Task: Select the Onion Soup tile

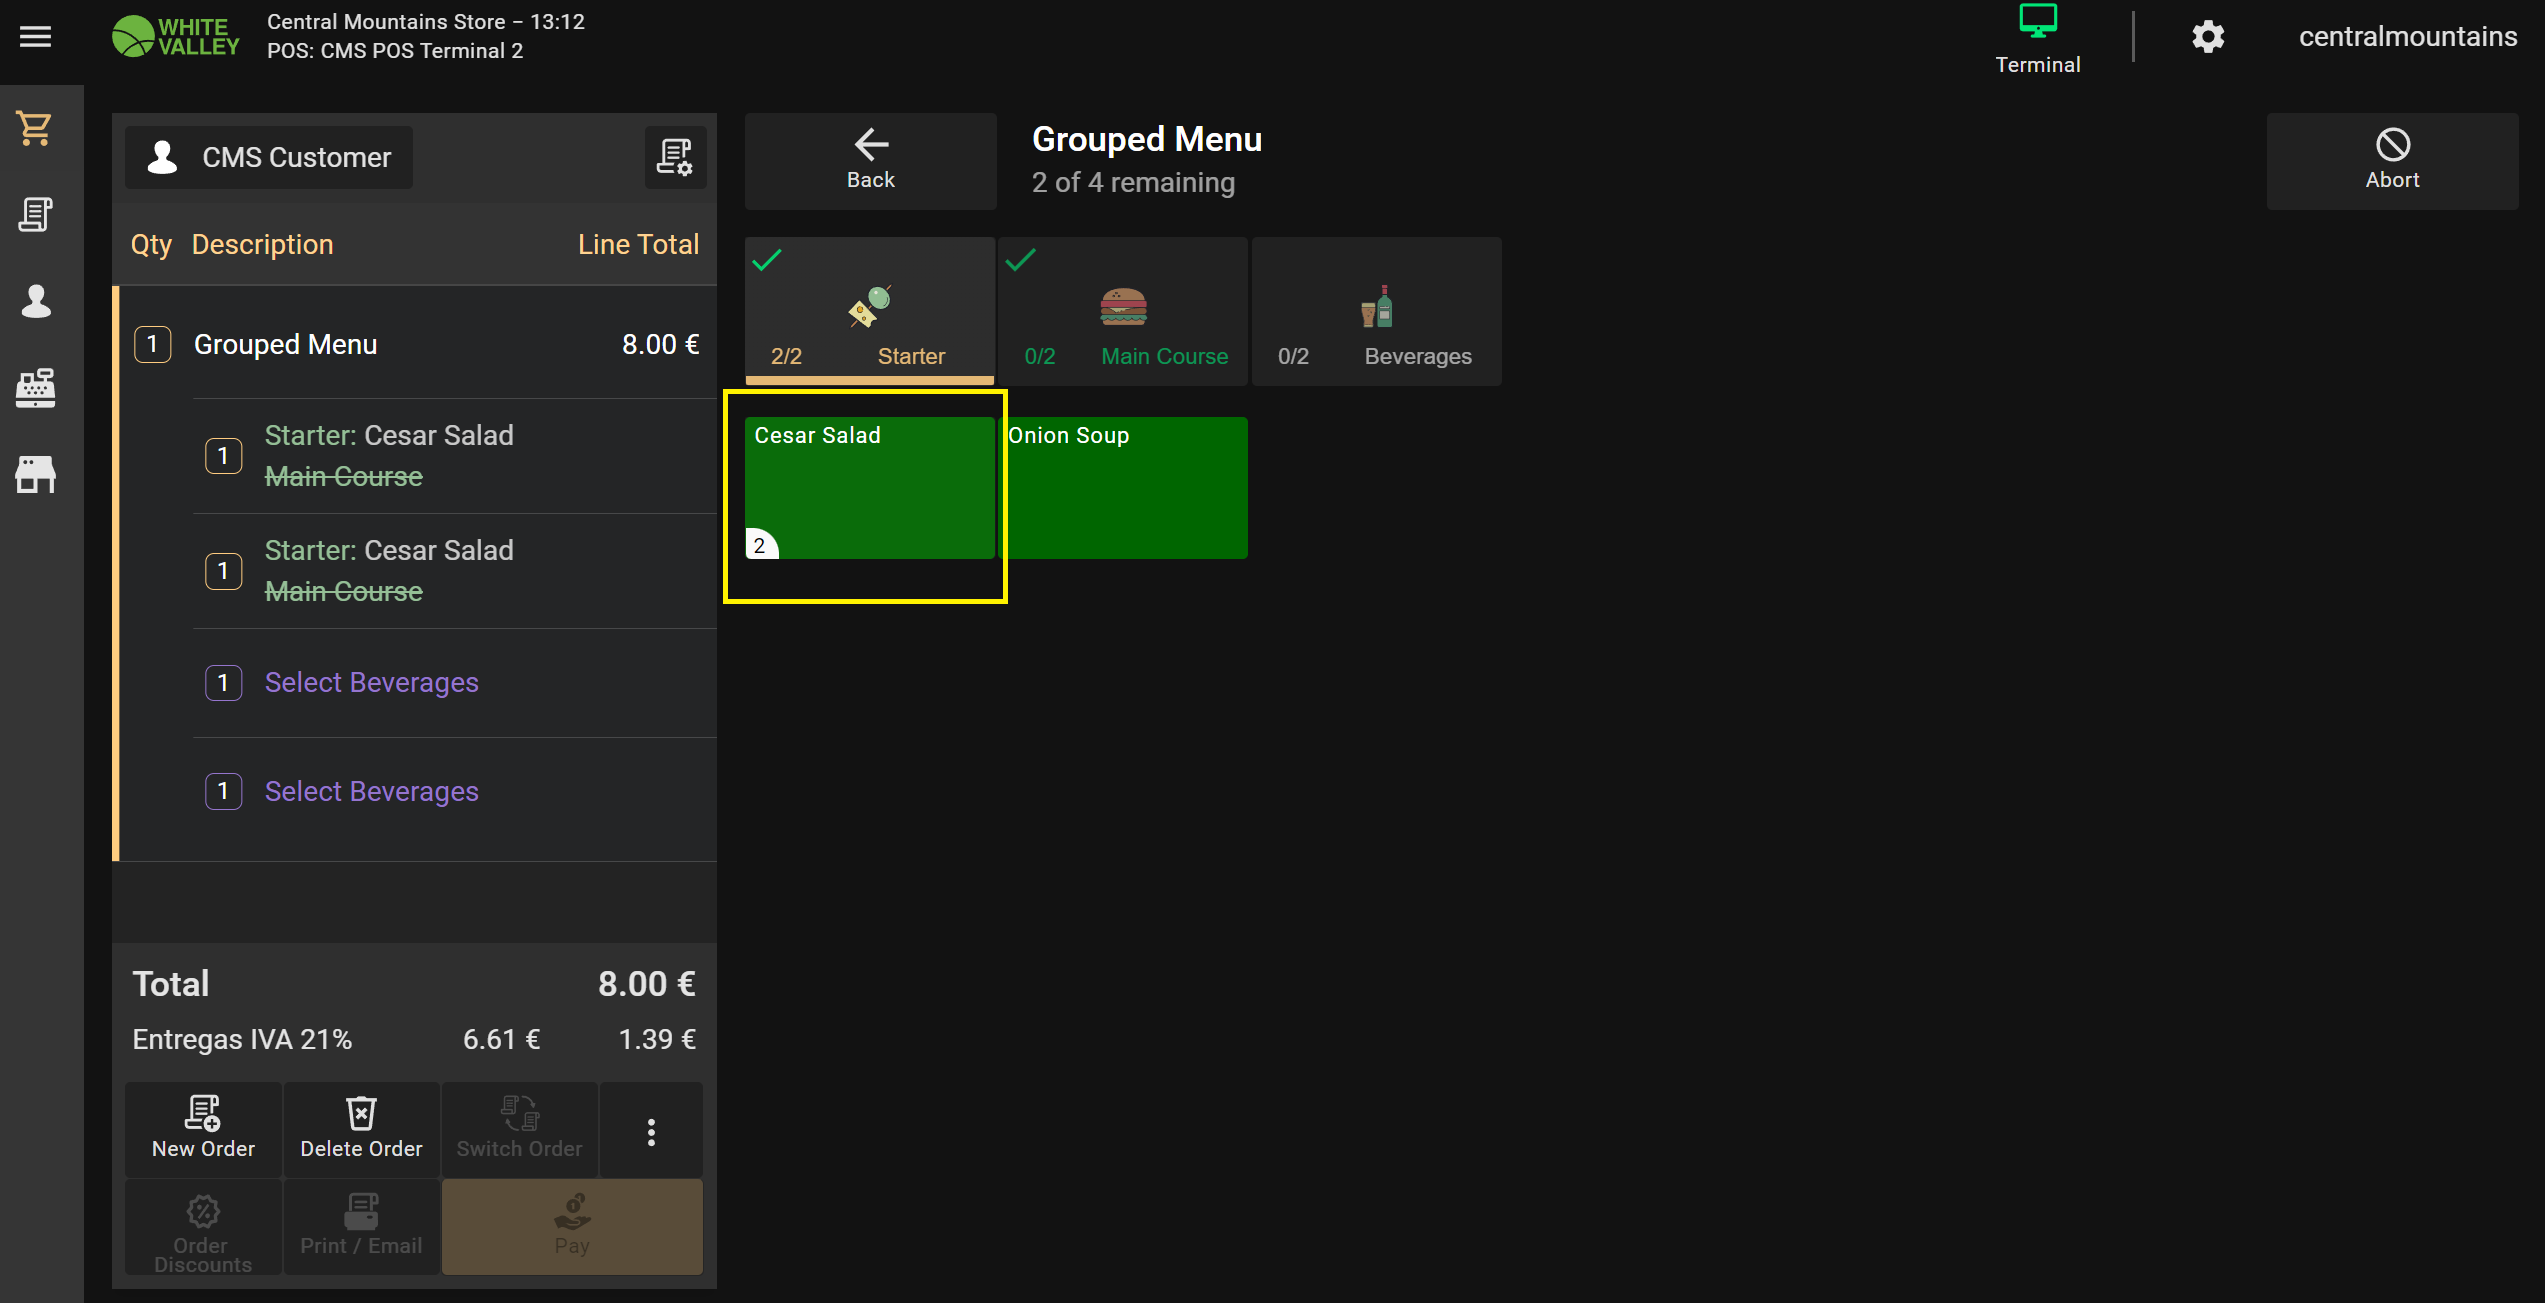Action: point(1123,487)
